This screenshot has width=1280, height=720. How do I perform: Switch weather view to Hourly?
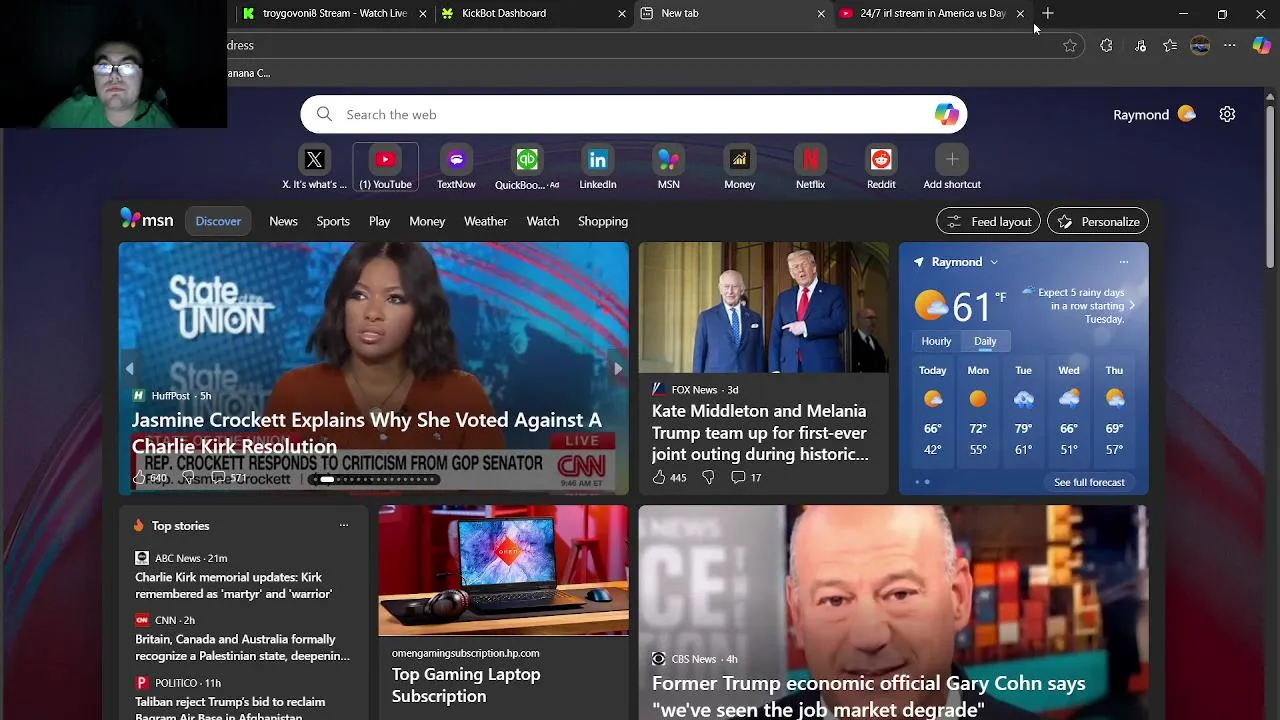936,341
